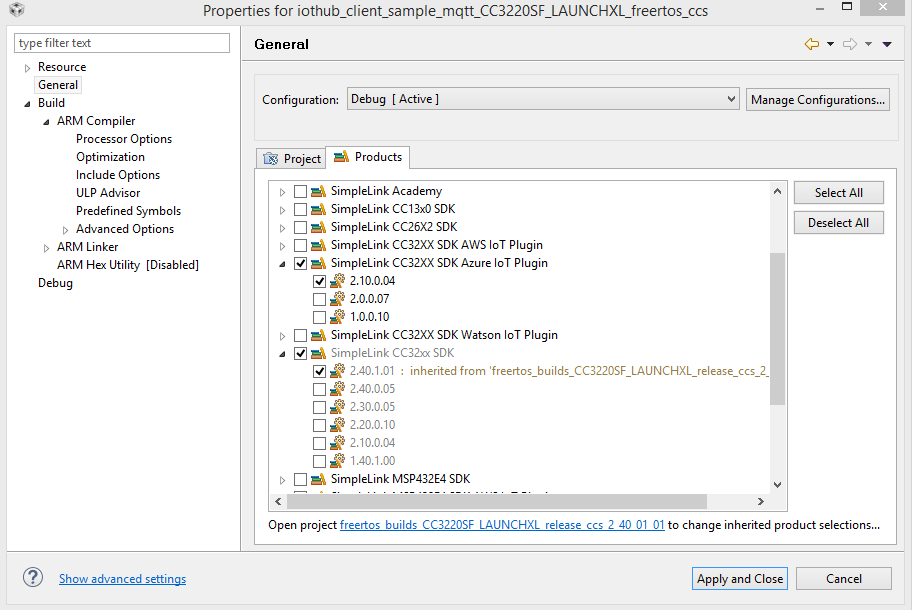Click the SimpleLink CC32xx SDK product icon
The image size is (912, 610).
tap(318, 354)
